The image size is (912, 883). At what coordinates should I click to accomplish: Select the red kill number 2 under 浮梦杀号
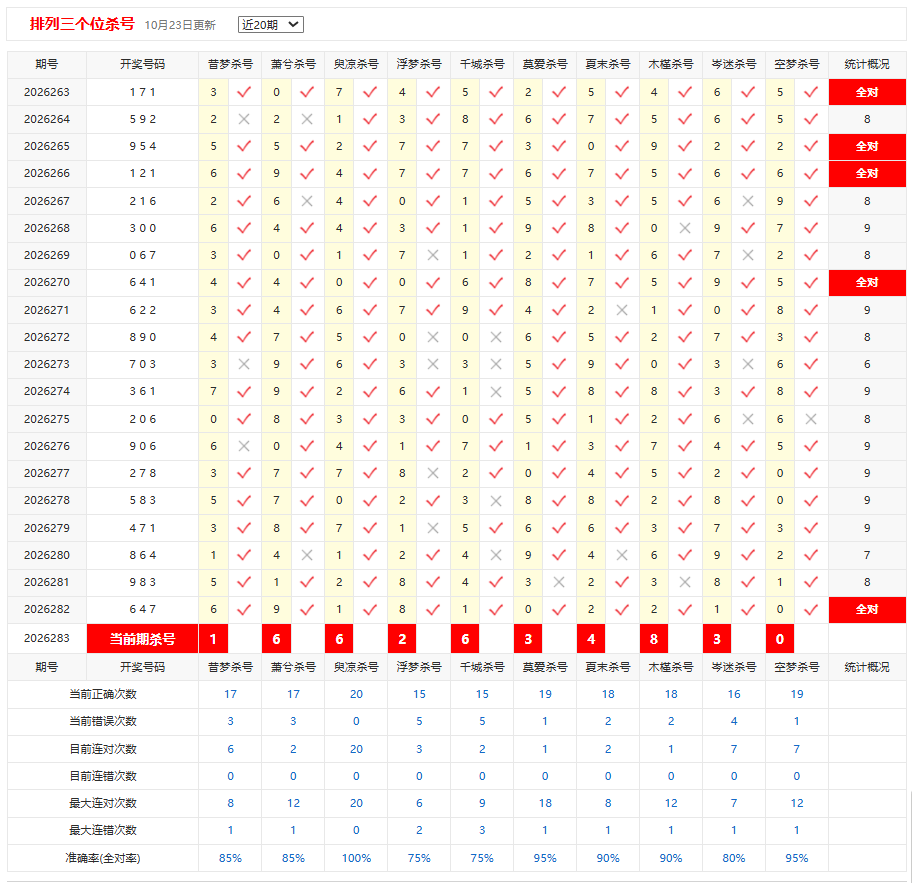[402, 639]
